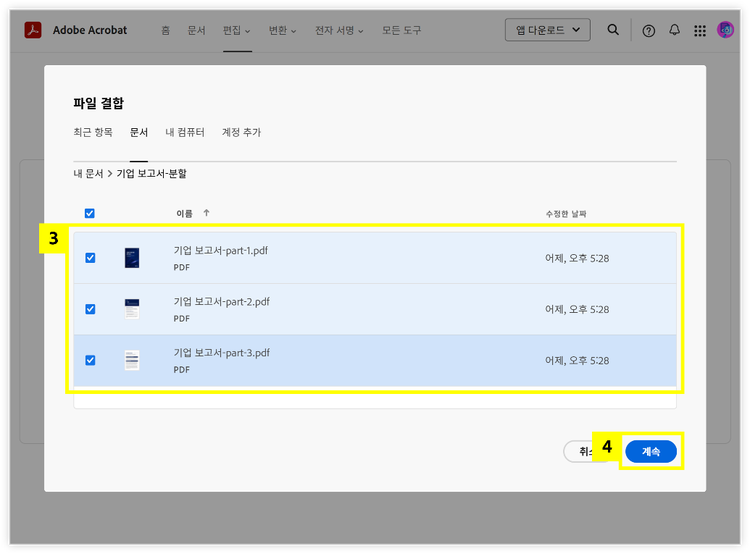This screenshot has width=750, height=554.
Task: Open the notifications bell icon
Action: tap(674, 30)
